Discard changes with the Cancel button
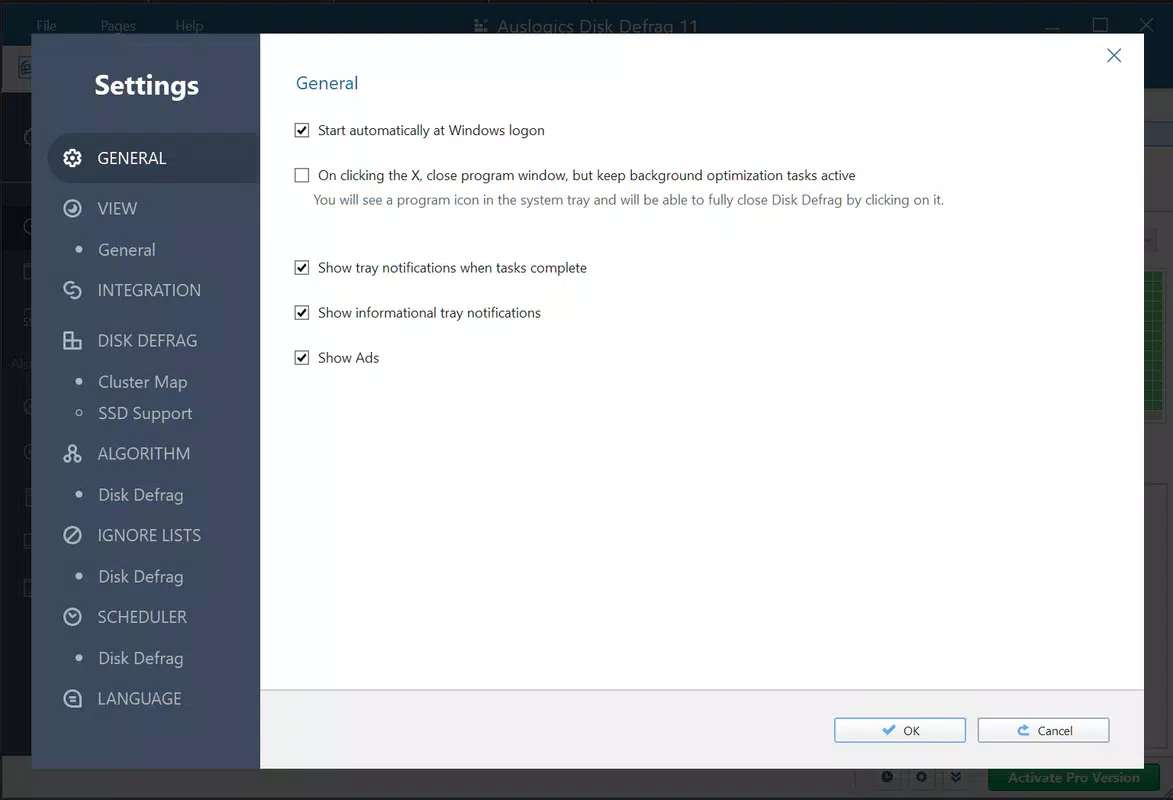This screenshot has height=800, width=1173. [1043, 730]
